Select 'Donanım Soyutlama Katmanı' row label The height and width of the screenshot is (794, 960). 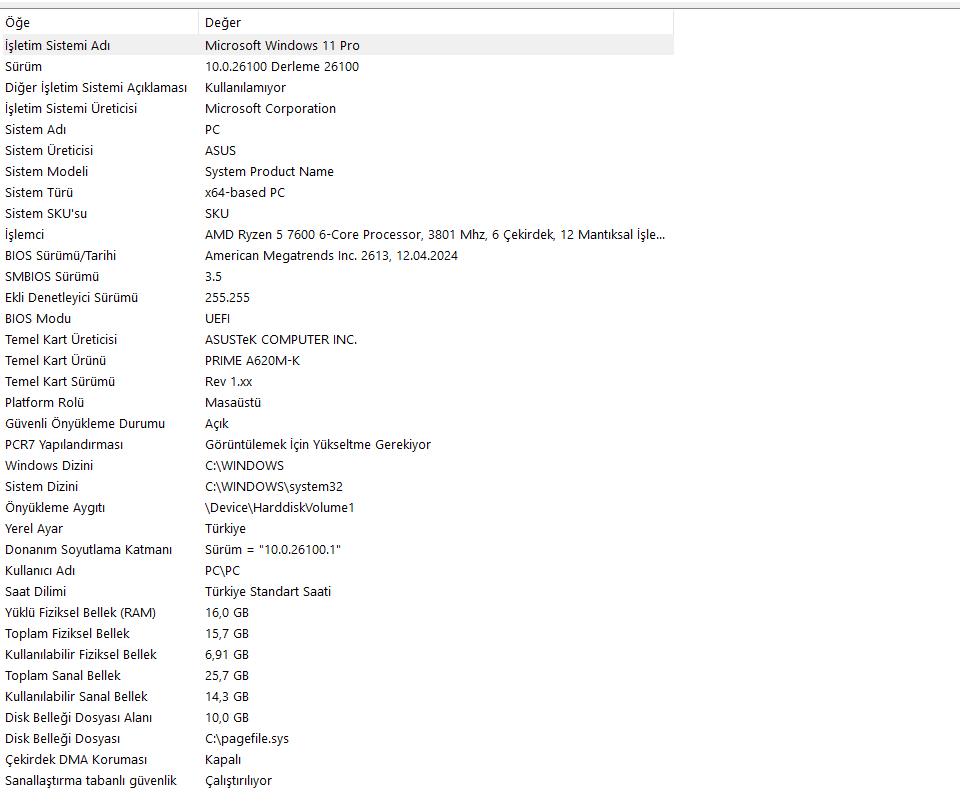[88, 550]
